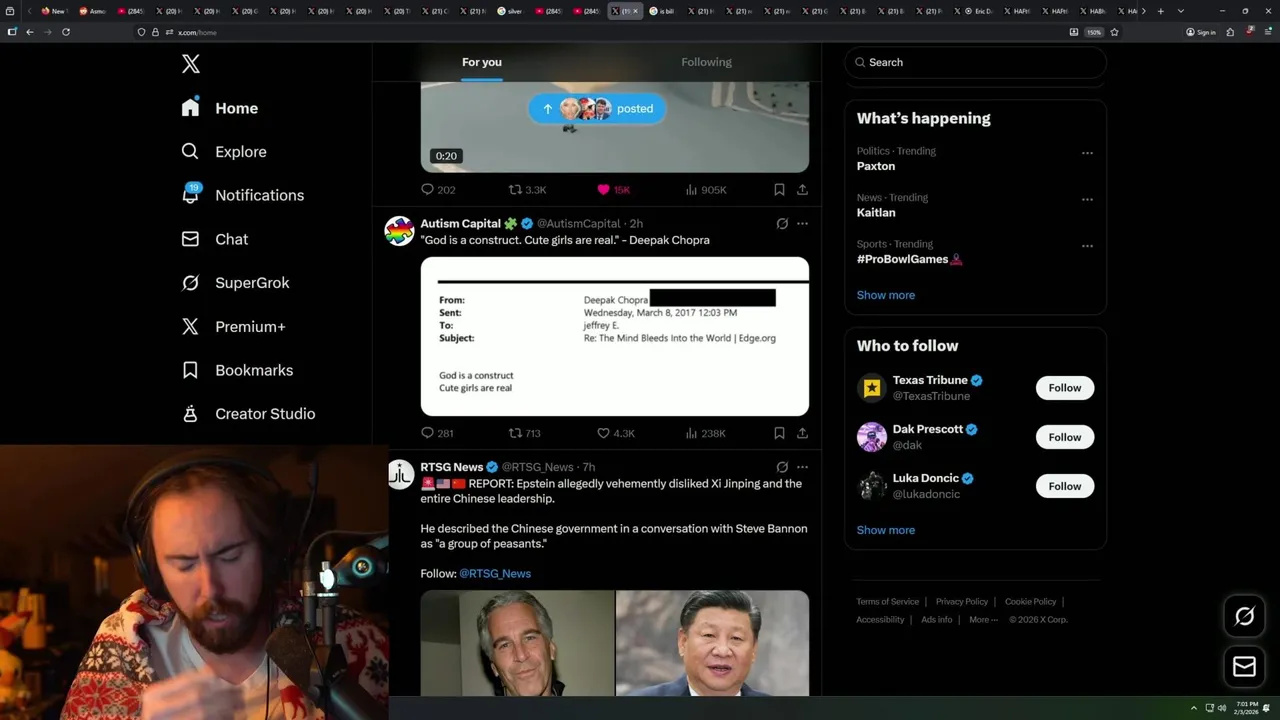Open the floating Messages envelope button
Screen dimensions: 1280x720
(1245, 667)
